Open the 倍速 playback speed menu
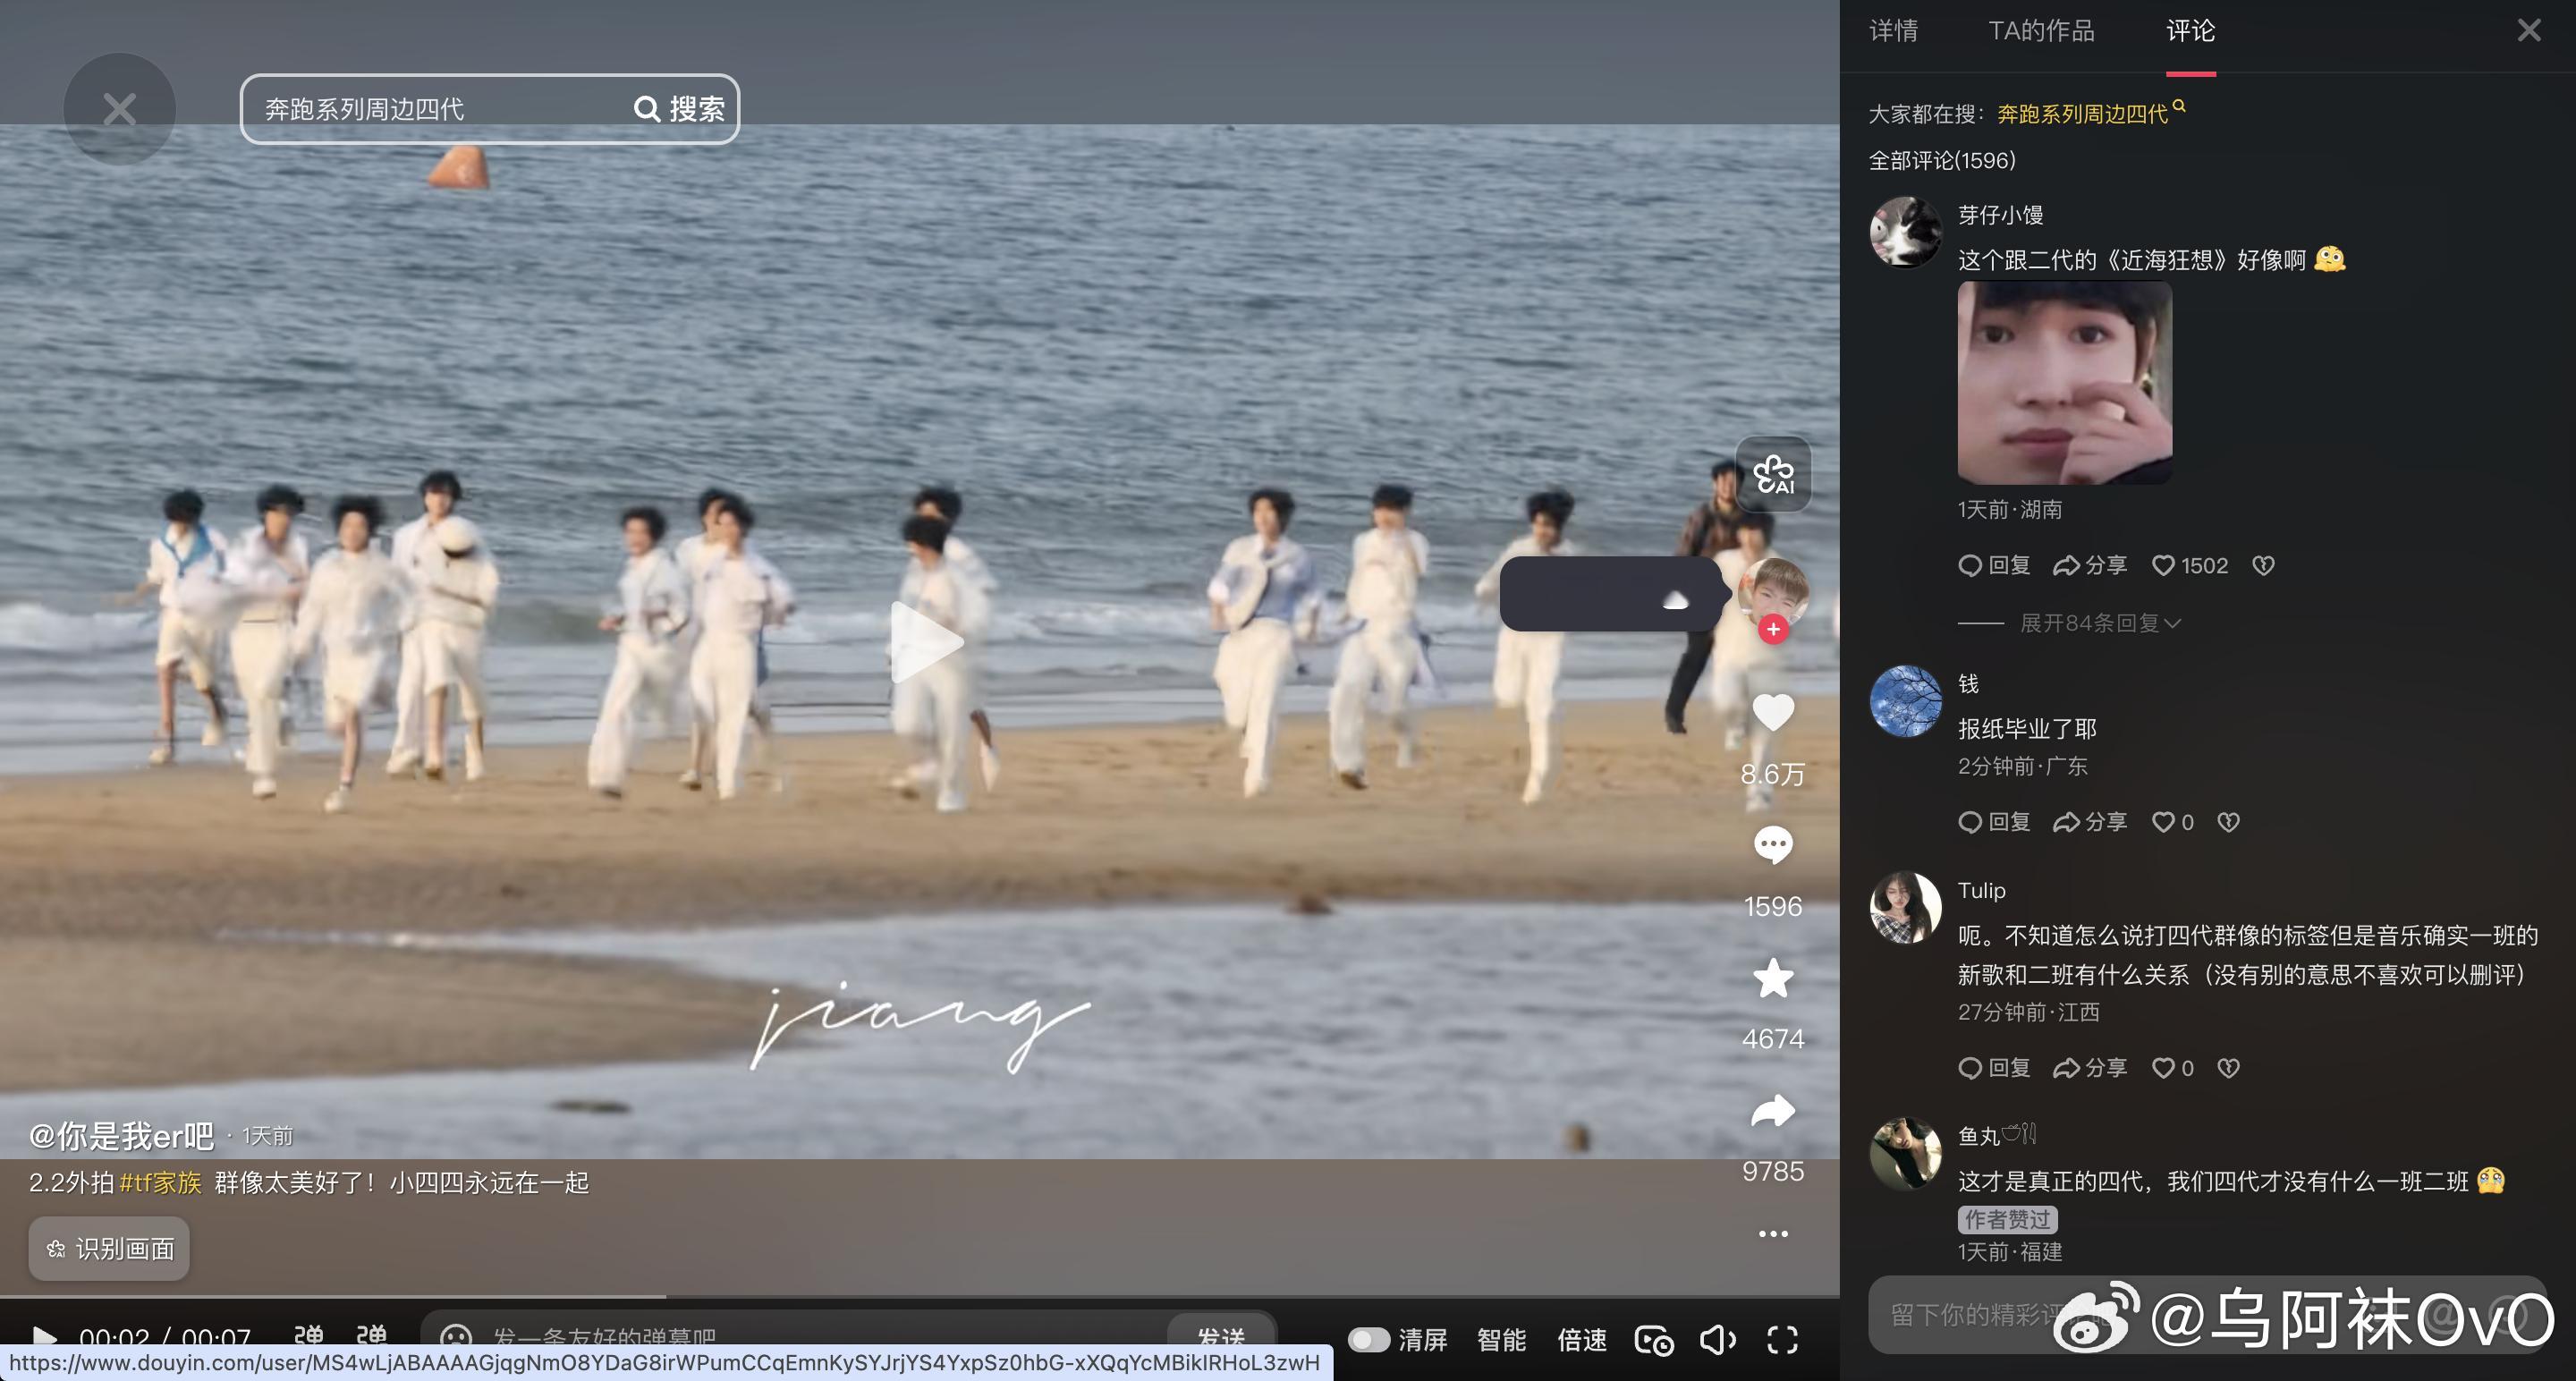This screenshot has width=2576, height=1381. pyautogui.click(x=1581, y=1339)
